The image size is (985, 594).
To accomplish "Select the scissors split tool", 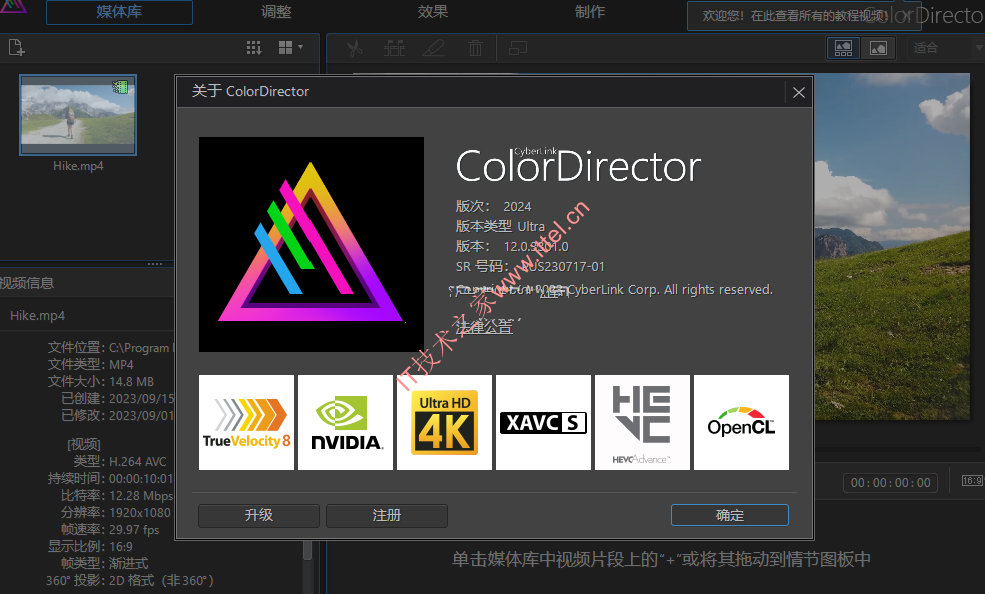I will [x=355, y=48].
